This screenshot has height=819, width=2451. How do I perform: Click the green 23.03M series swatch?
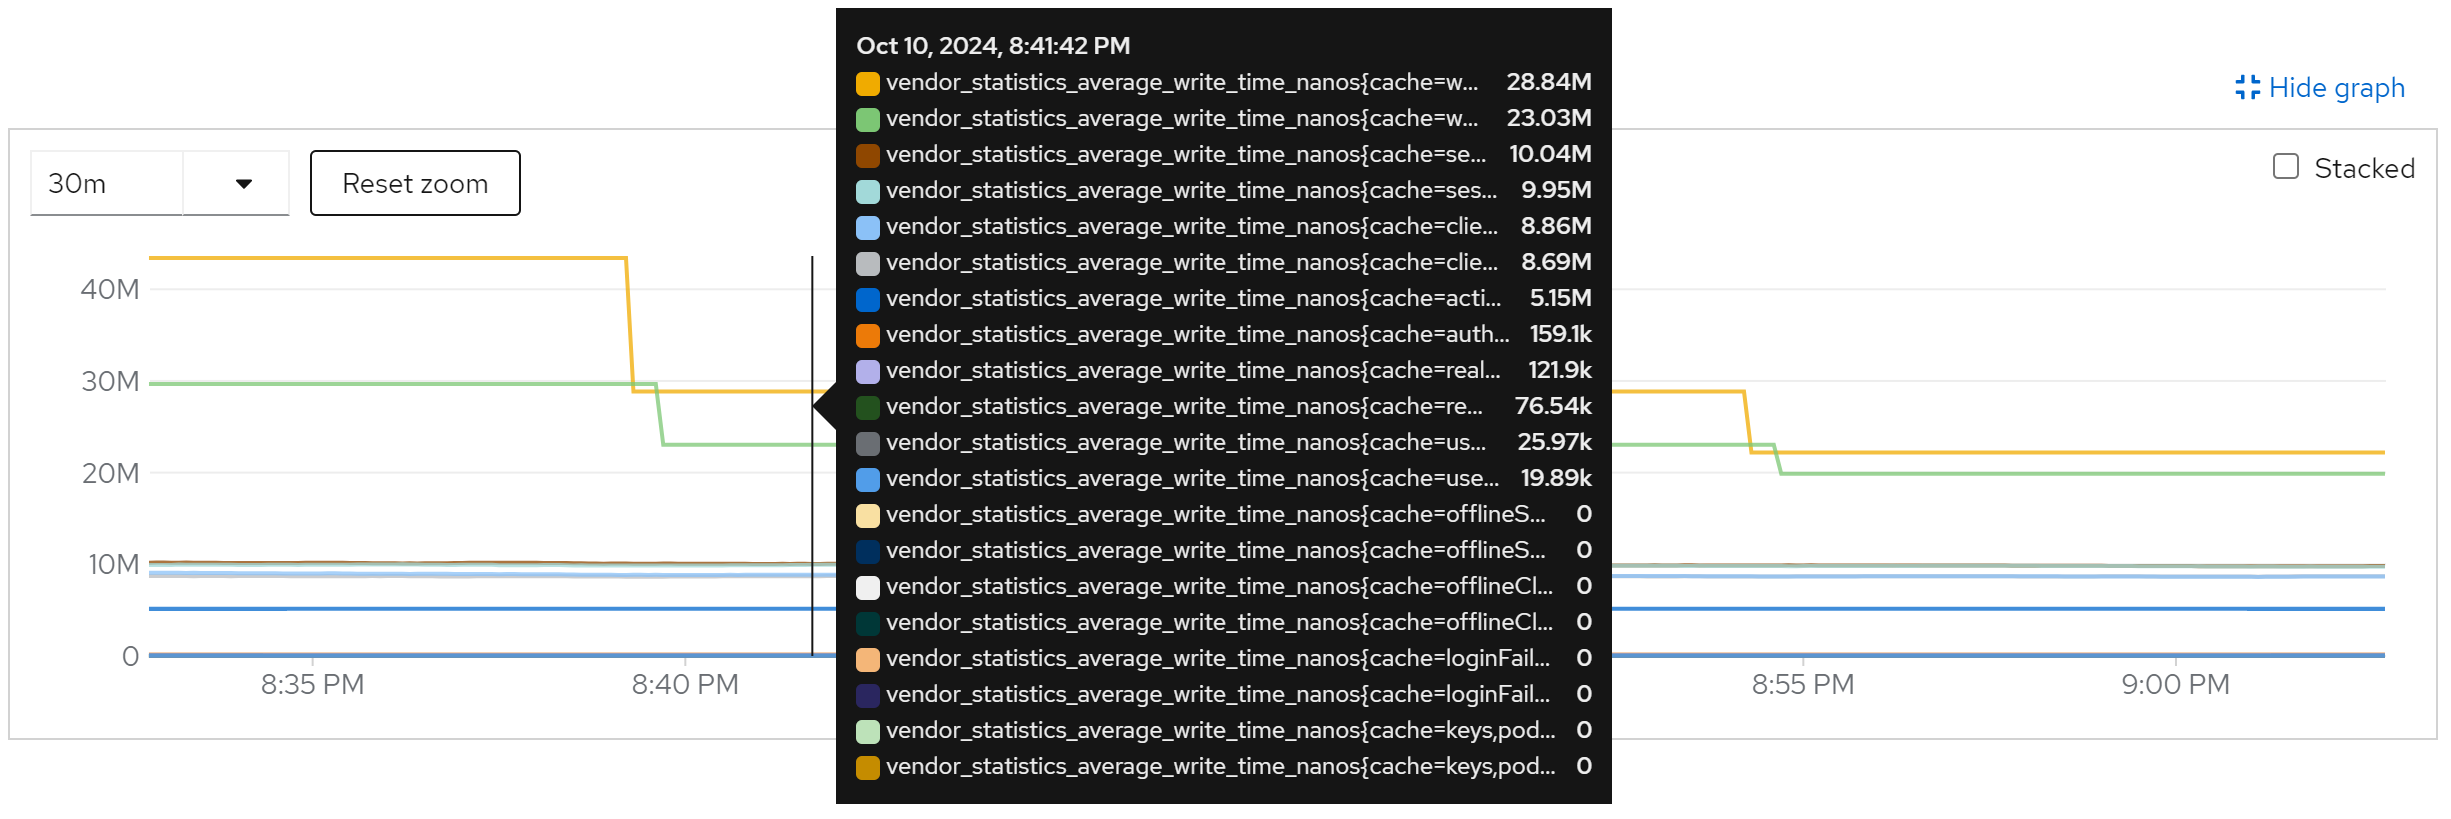click(868, 119)
